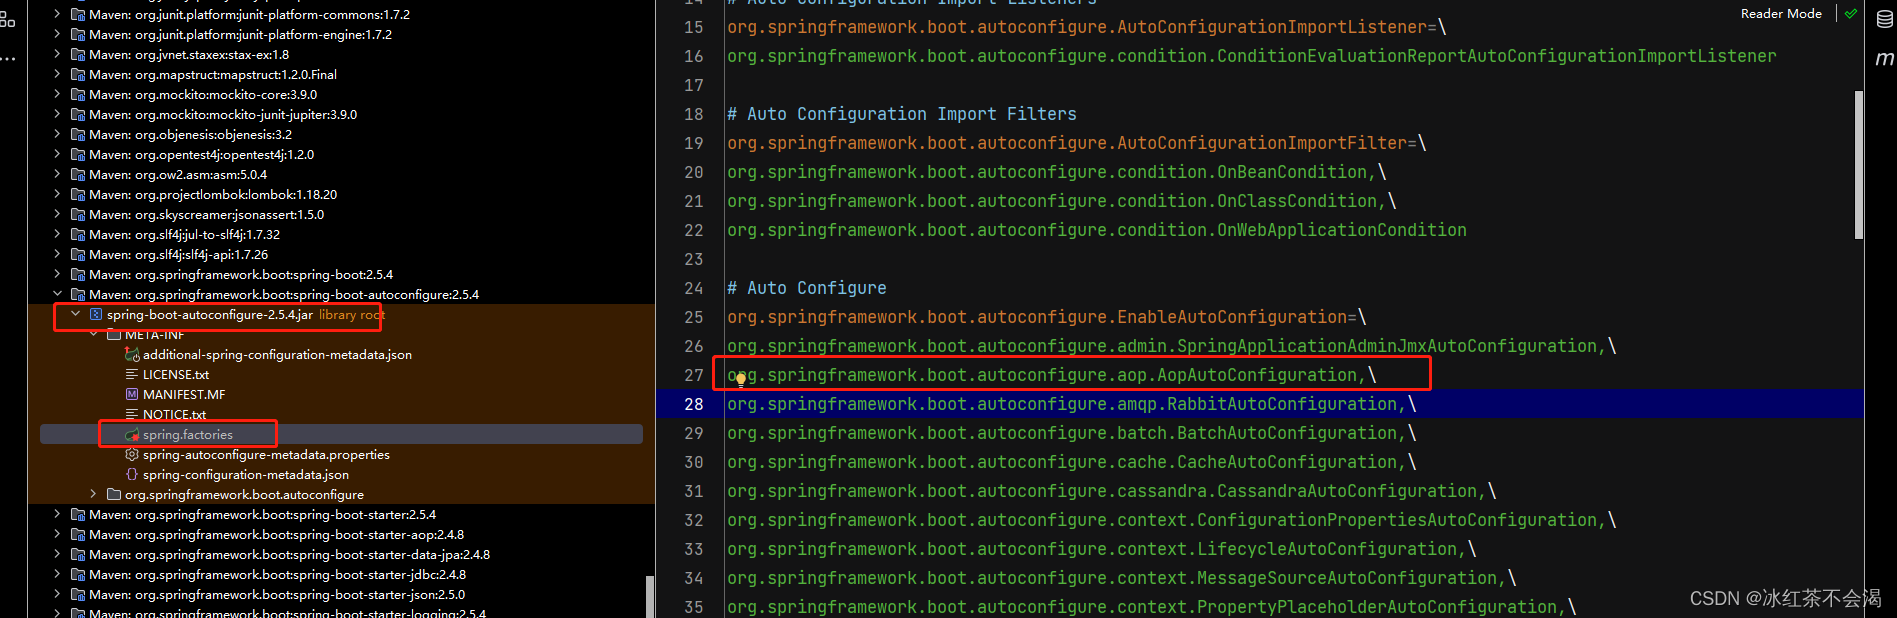Click library icon of Maven spring-boot:2.5.4
Image resolution: width=1897 pixels, height=618 pixels.
tap(78, 275)
